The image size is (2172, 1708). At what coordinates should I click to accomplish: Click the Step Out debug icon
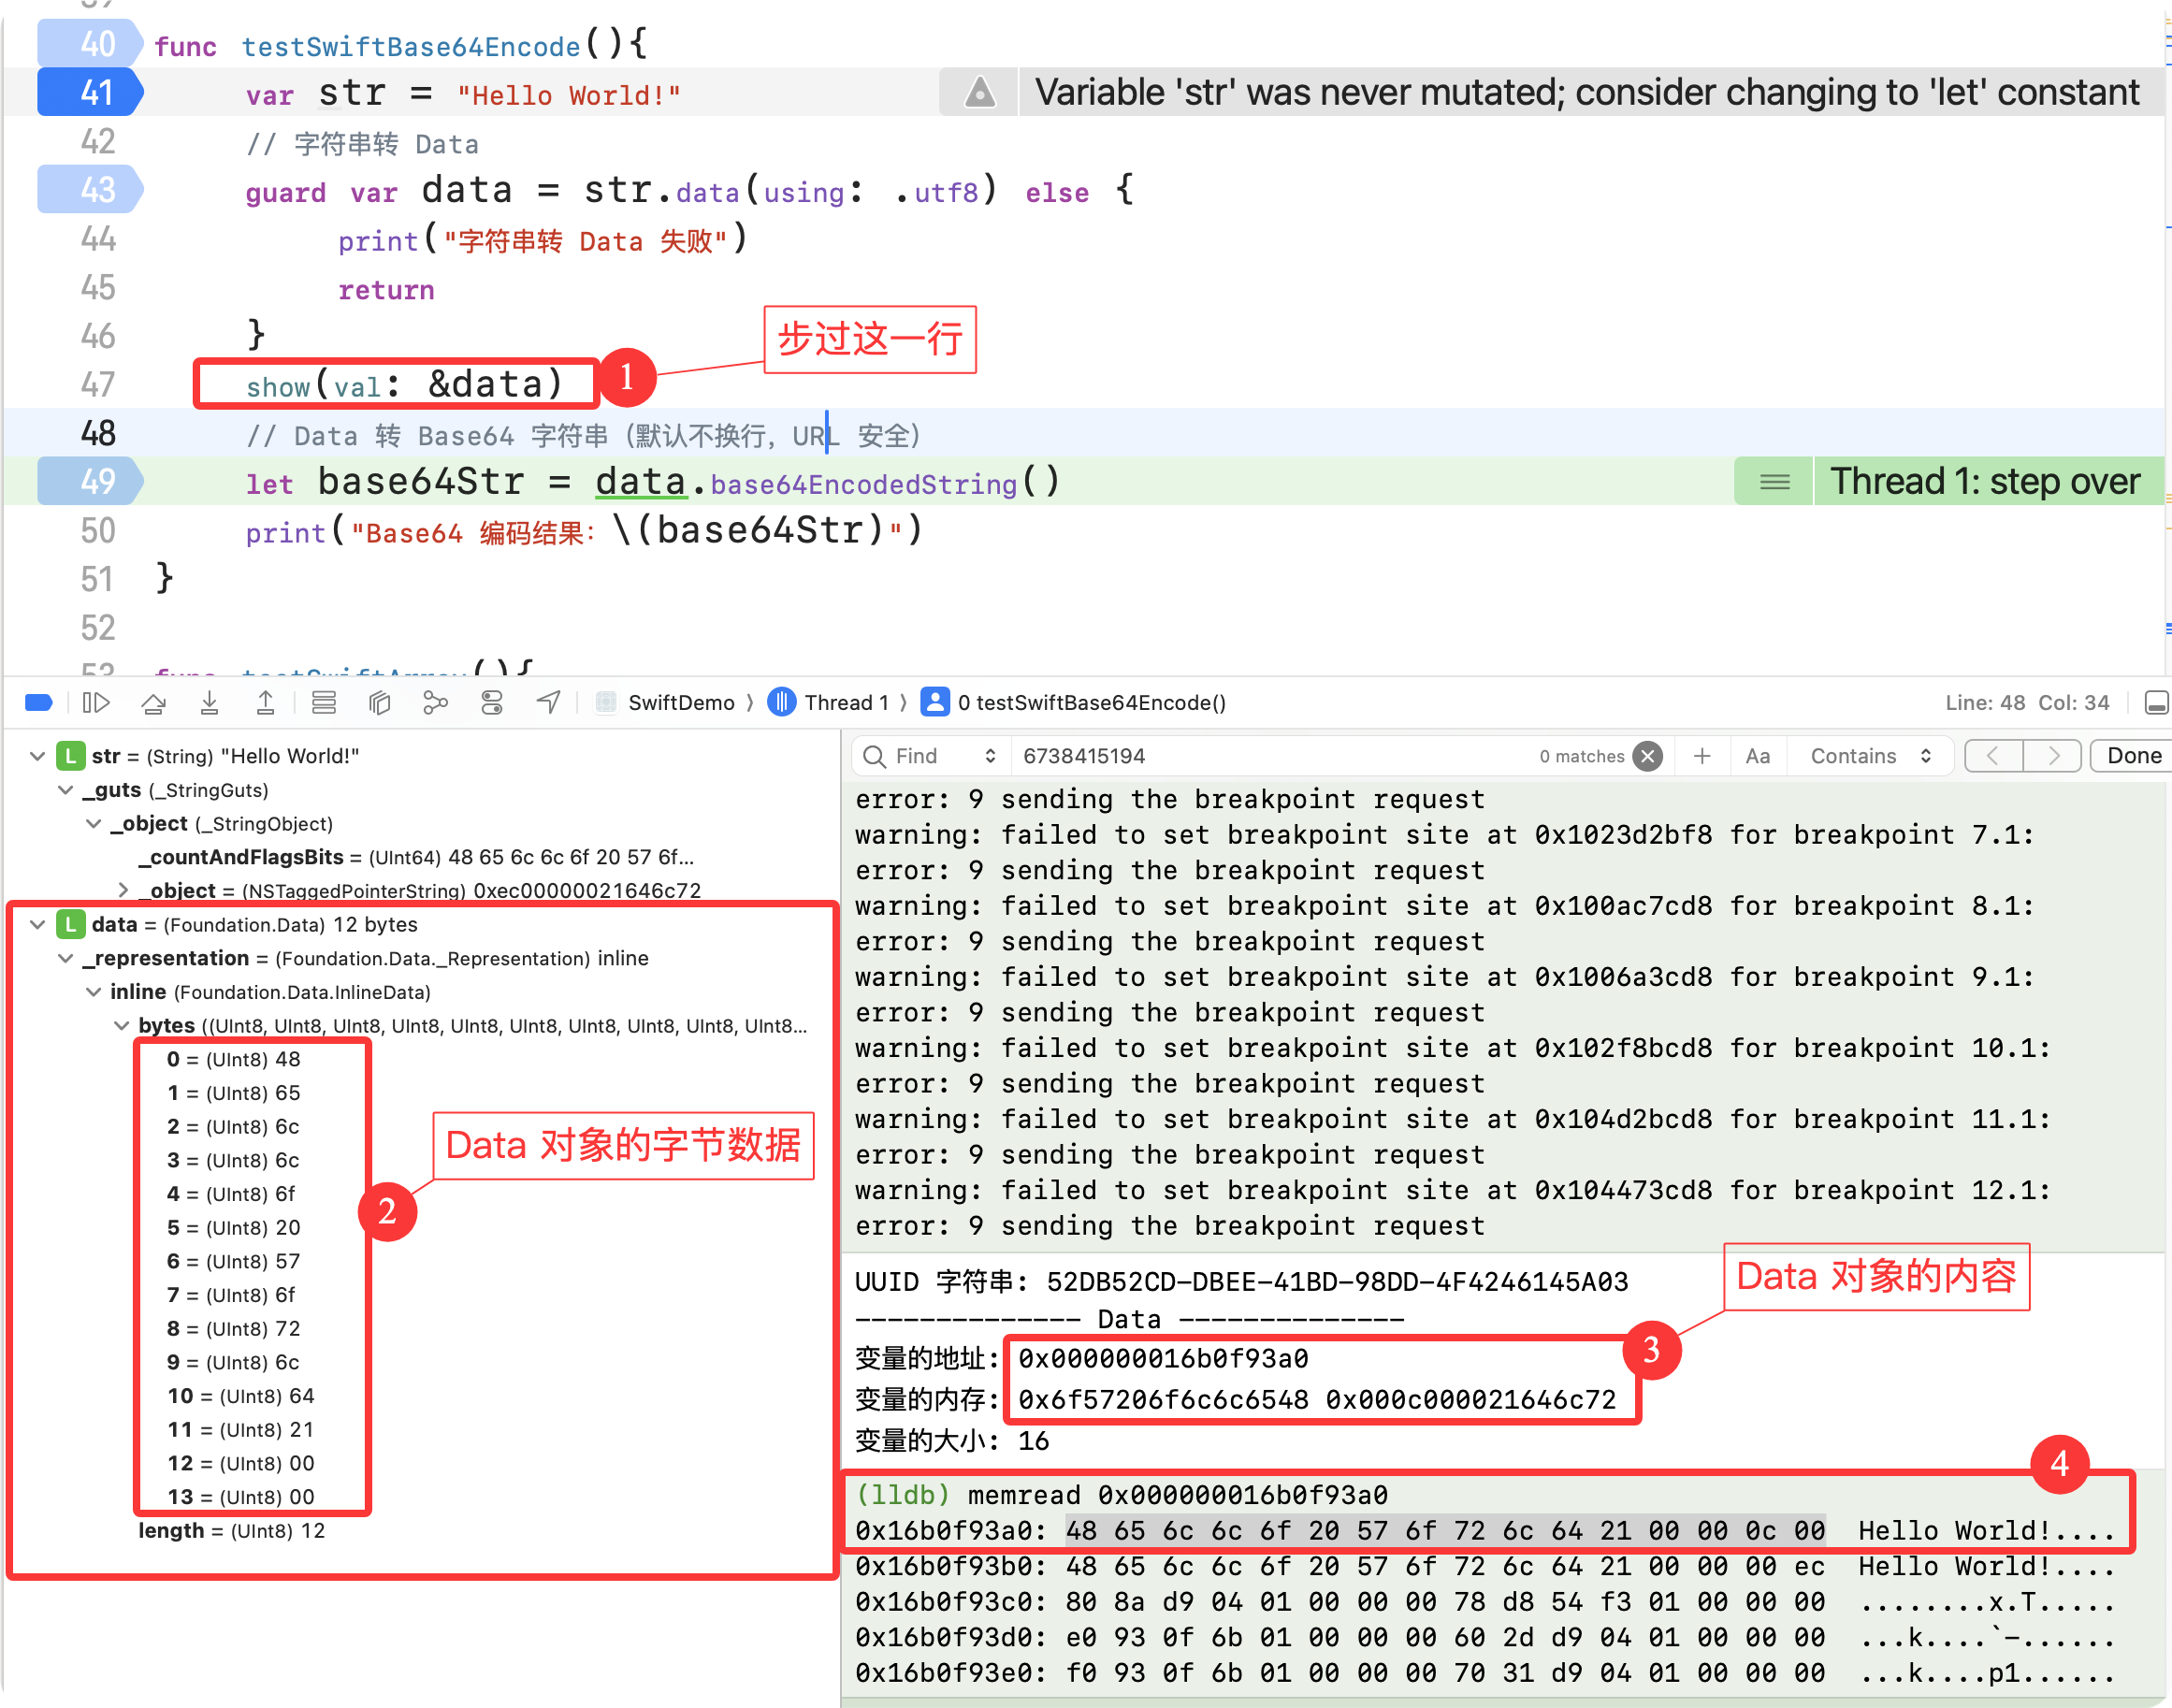coord(265,703)
